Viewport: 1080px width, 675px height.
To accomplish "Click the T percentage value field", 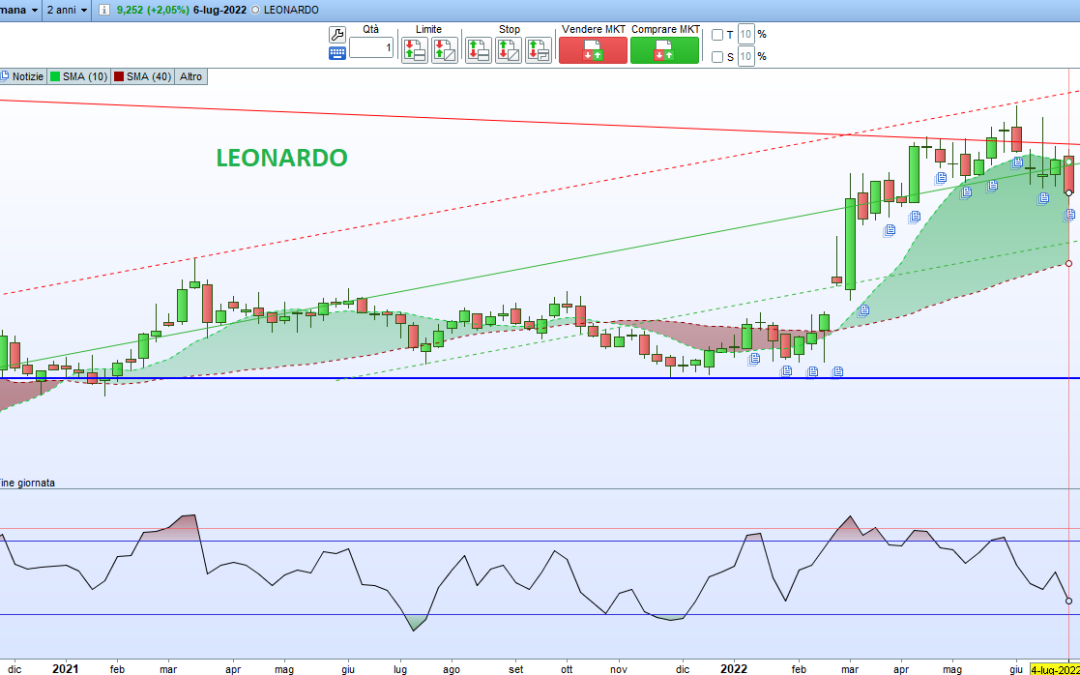I will [x=746, y=34].
